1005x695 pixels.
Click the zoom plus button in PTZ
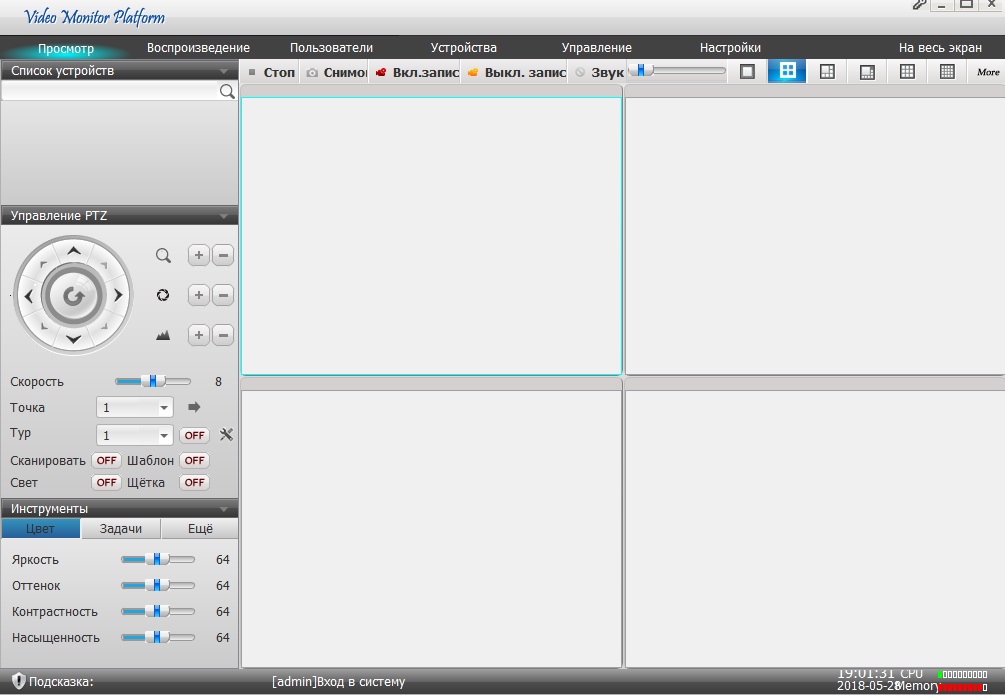(199, 256)
